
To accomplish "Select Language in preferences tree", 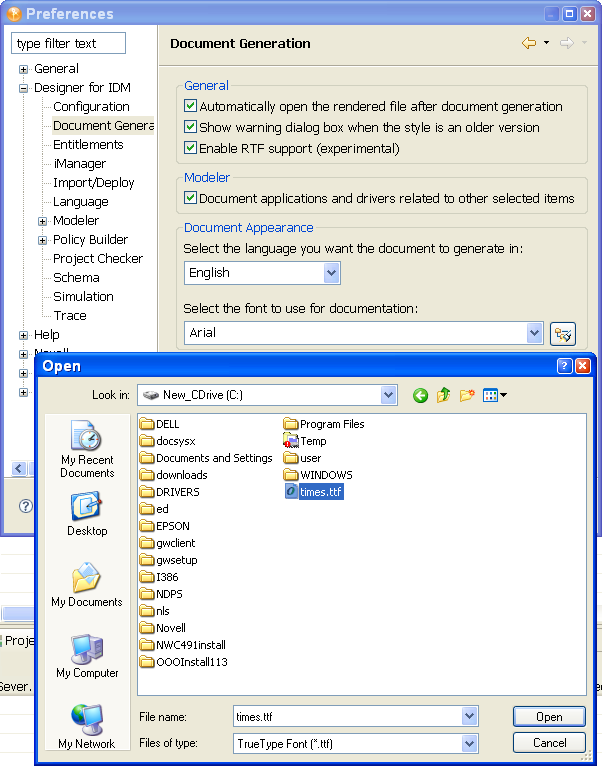I will 81,202.
